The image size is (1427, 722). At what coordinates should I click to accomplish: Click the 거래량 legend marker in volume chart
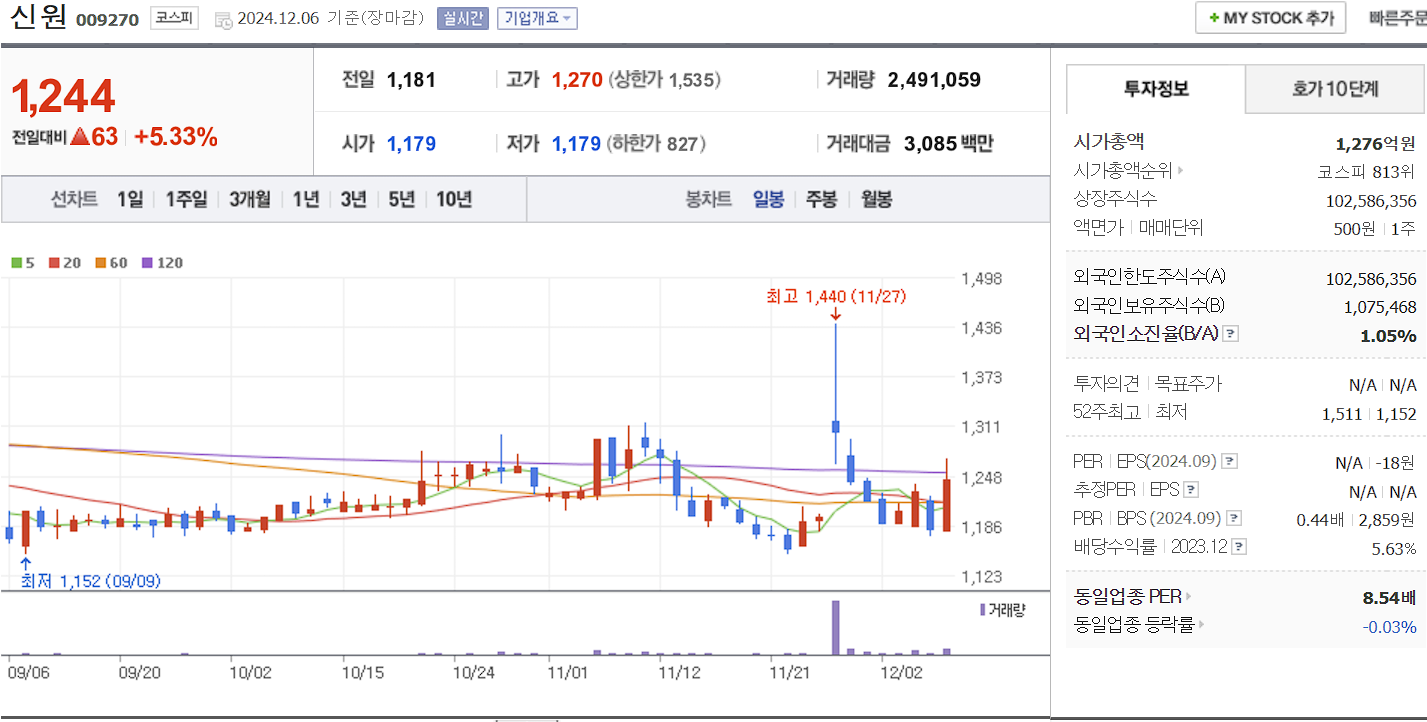(x=983, y=609)
